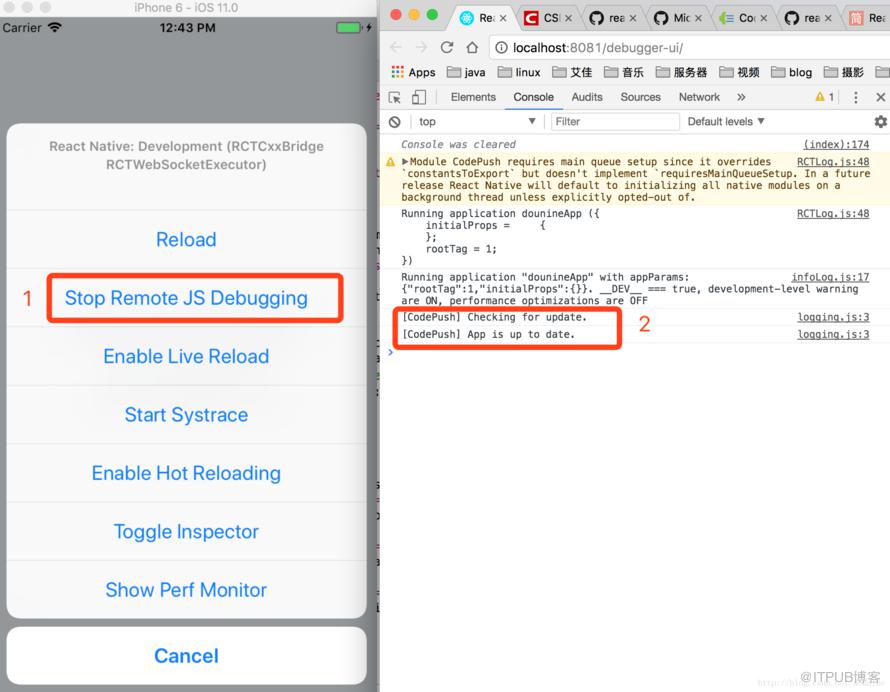The image size is (890, 692).
Task: Select the inspect element cursor icon
Action: 394,98
